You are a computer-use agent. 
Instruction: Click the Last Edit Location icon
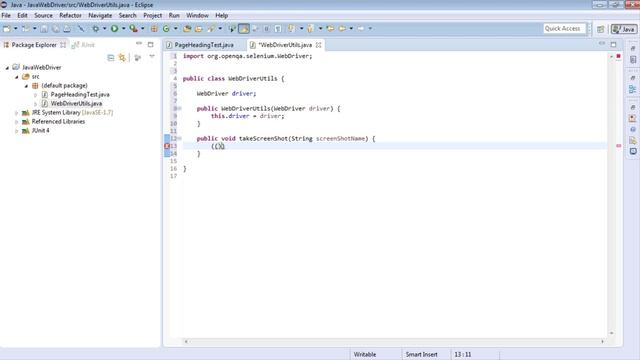tap(330, 29)
